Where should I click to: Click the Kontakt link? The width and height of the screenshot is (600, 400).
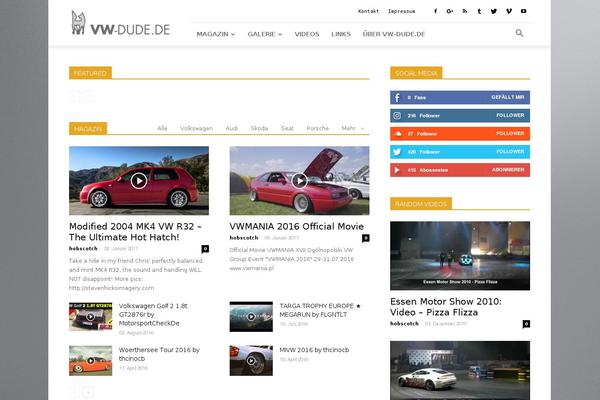[x=368, y=11]
